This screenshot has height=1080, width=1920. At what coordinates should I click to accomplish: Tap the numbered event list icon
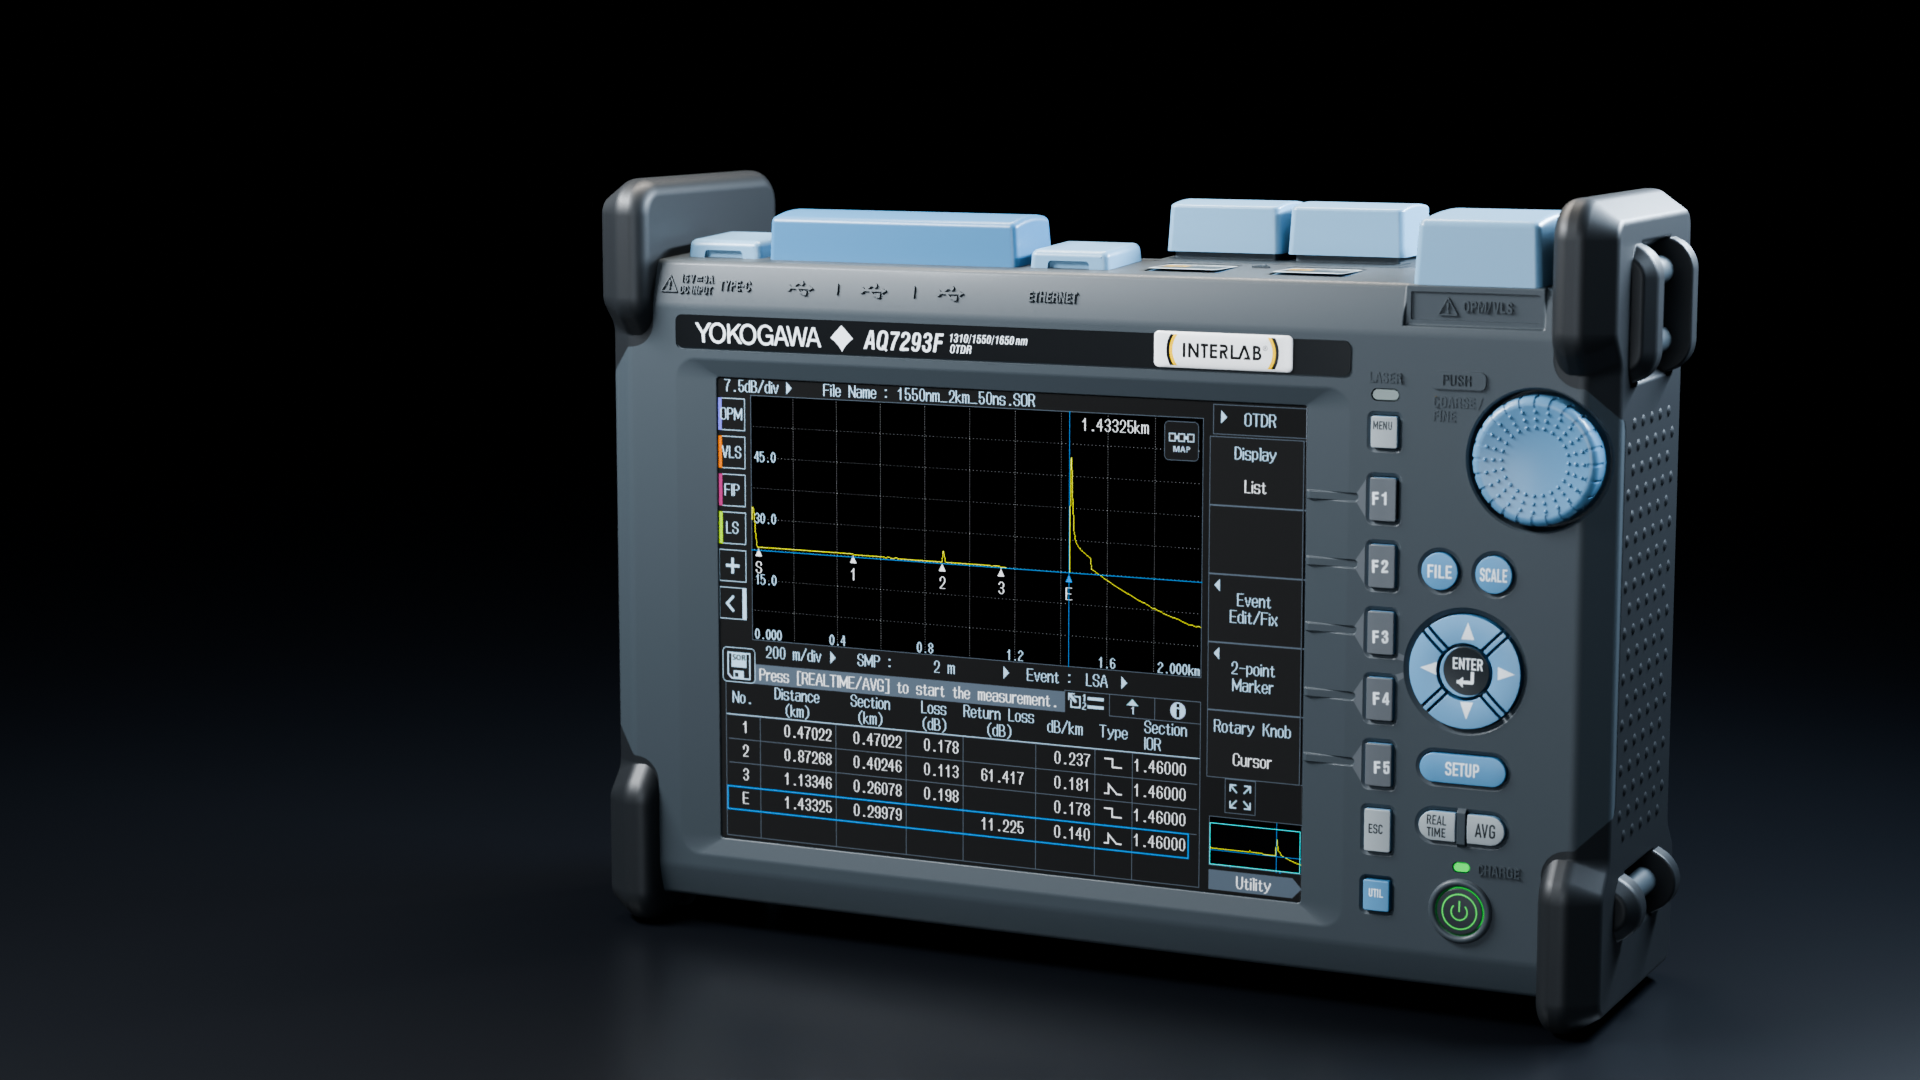(x=1086, y=702)
